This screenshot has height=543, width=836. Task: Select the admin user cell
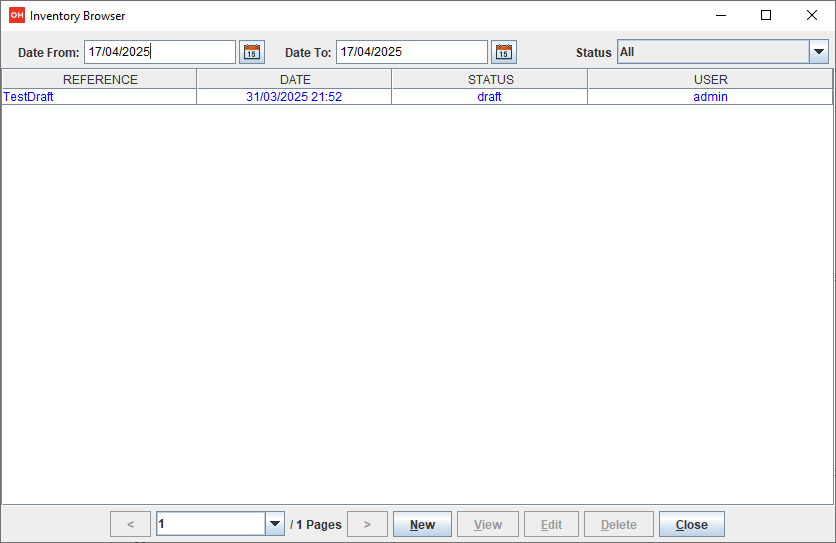click(710, 97)
